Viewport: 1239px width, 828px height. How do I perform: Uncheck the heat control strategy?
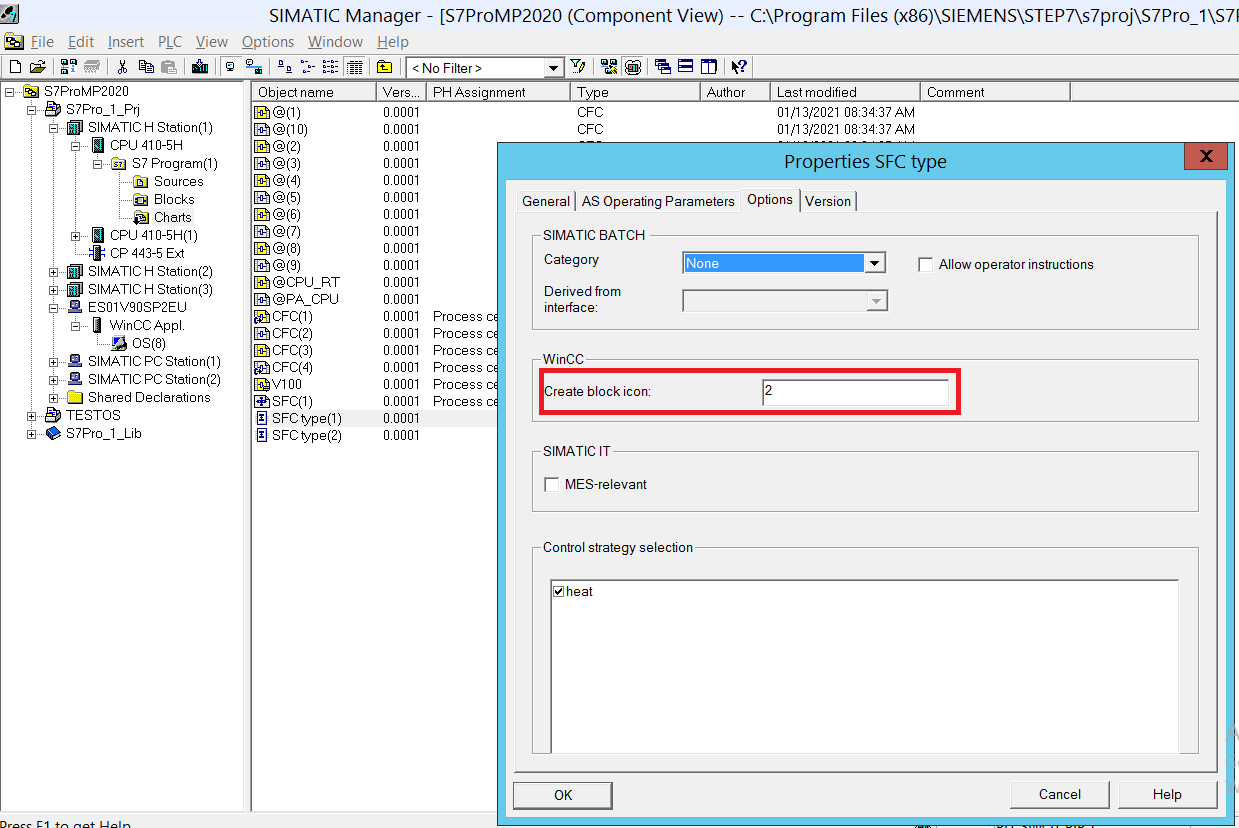coord(558,592)
